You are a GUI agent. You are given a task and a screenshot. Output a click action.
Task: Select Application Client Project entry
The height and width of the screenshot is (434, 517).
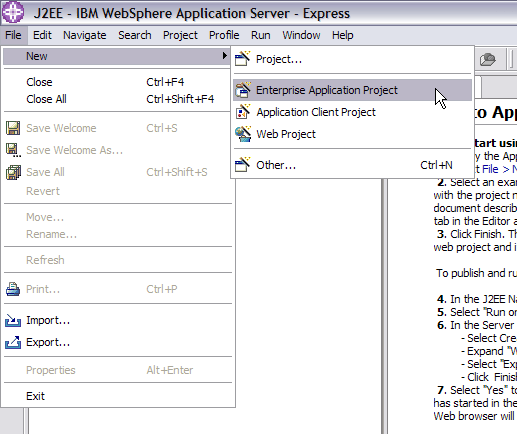[x=352, y=112]
